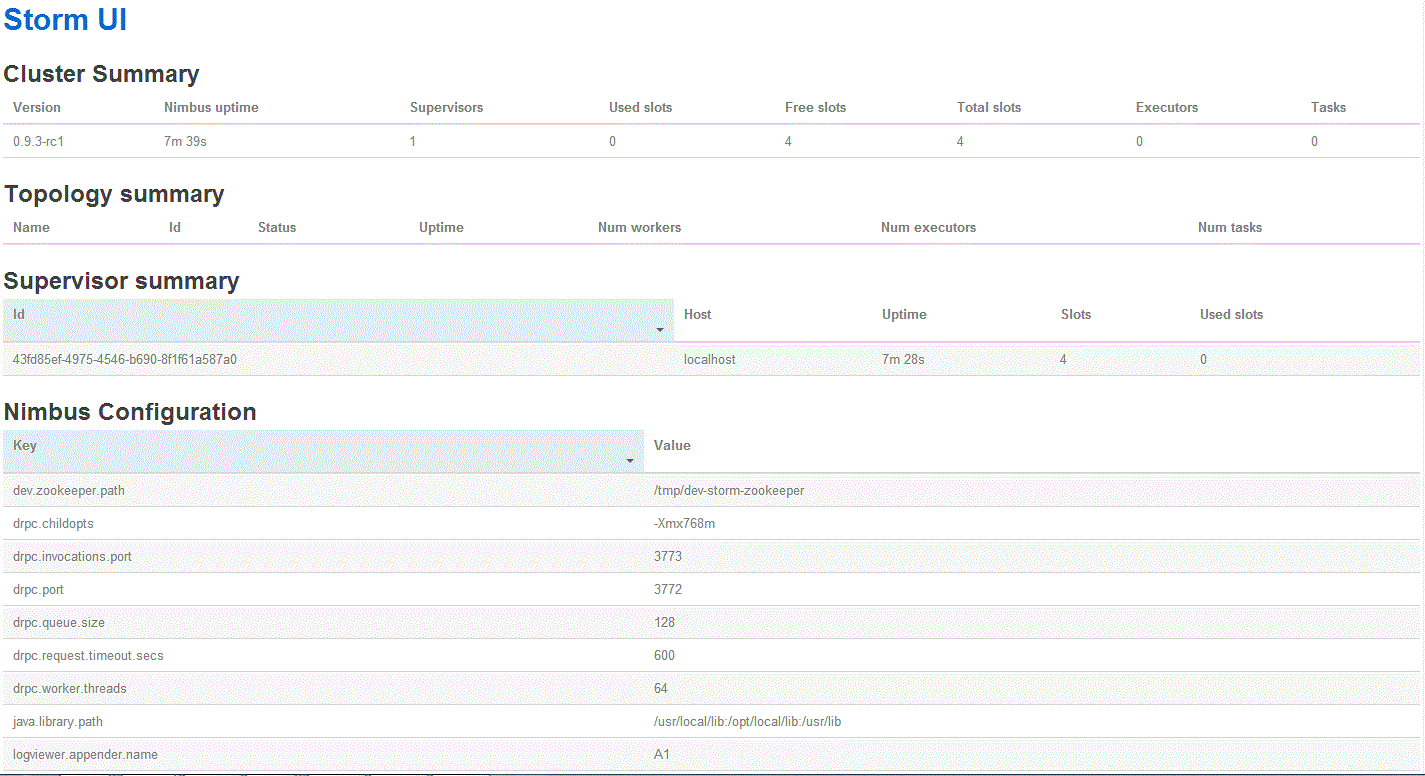Click the Free slots column header
Image resolution: width=1425 pixels, height=776 pixels.
(815, 107)
